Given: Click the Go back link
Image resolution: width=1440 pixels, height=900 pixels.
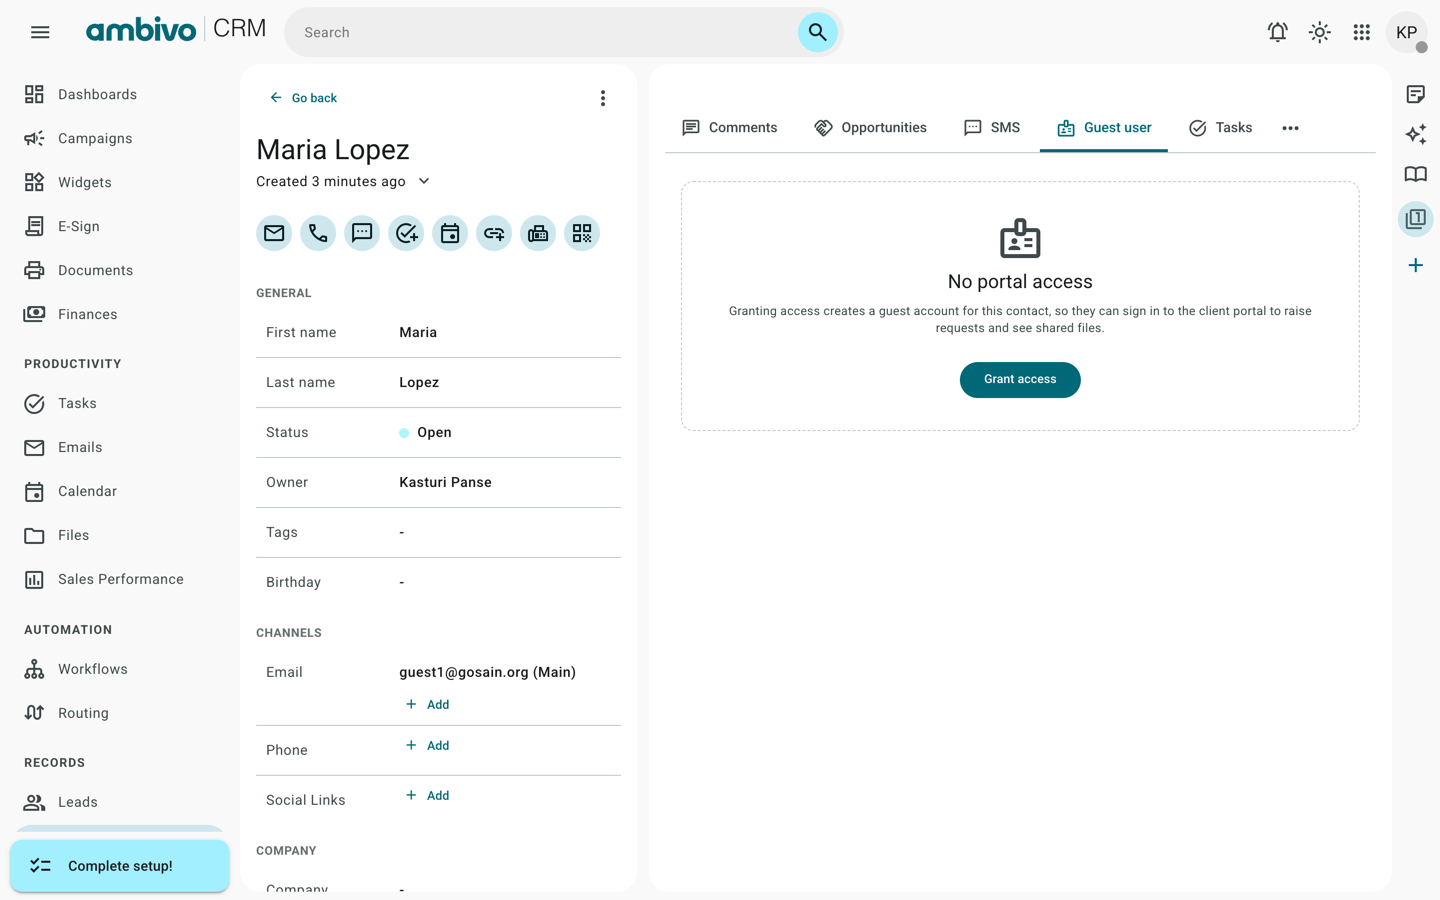Looking at the screenshot, I should (x=303, y=98).
